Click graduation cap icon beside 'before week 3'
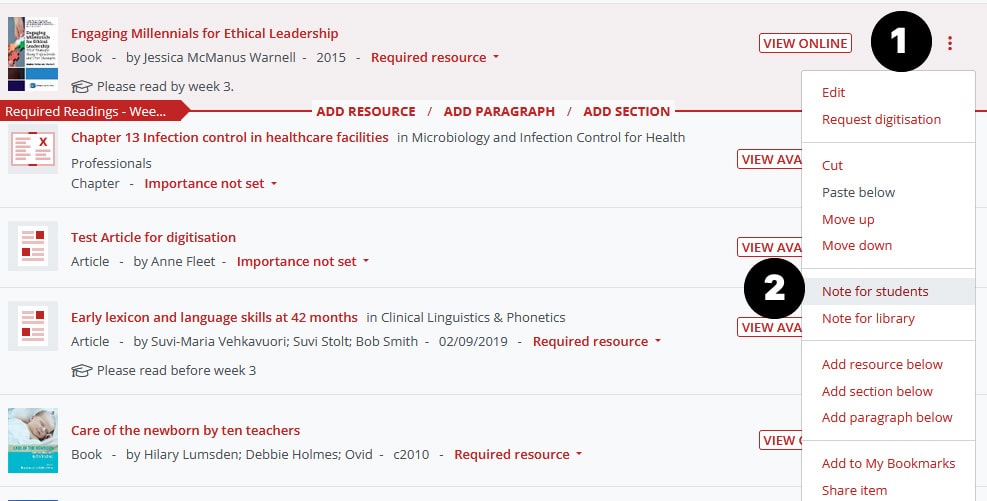Screen dimensions: 987x501 coord(82,371)
